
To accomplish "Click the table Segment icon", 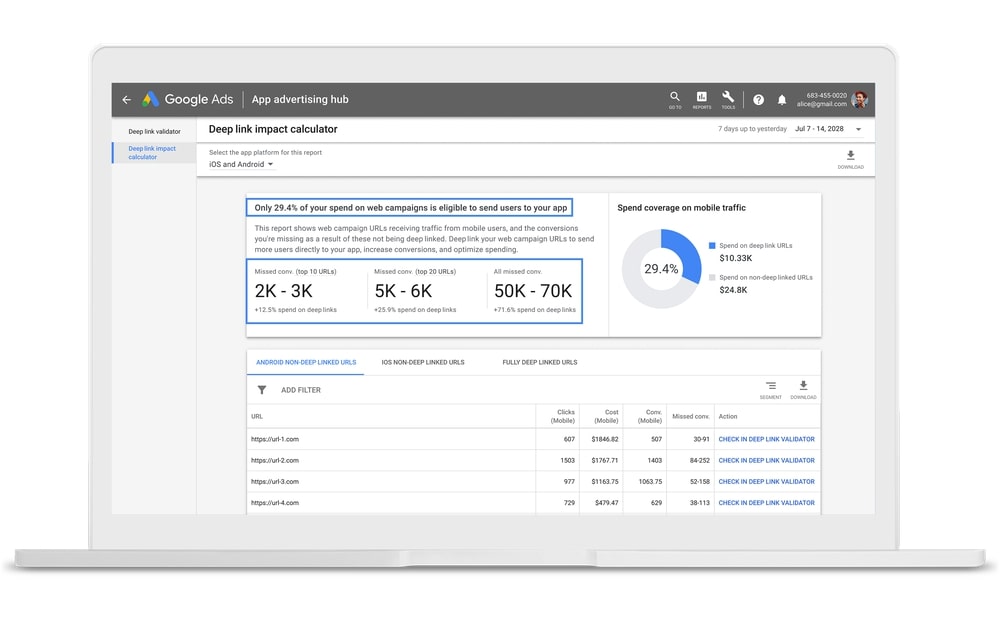I will pyautogui.click(x=770, y=387).
